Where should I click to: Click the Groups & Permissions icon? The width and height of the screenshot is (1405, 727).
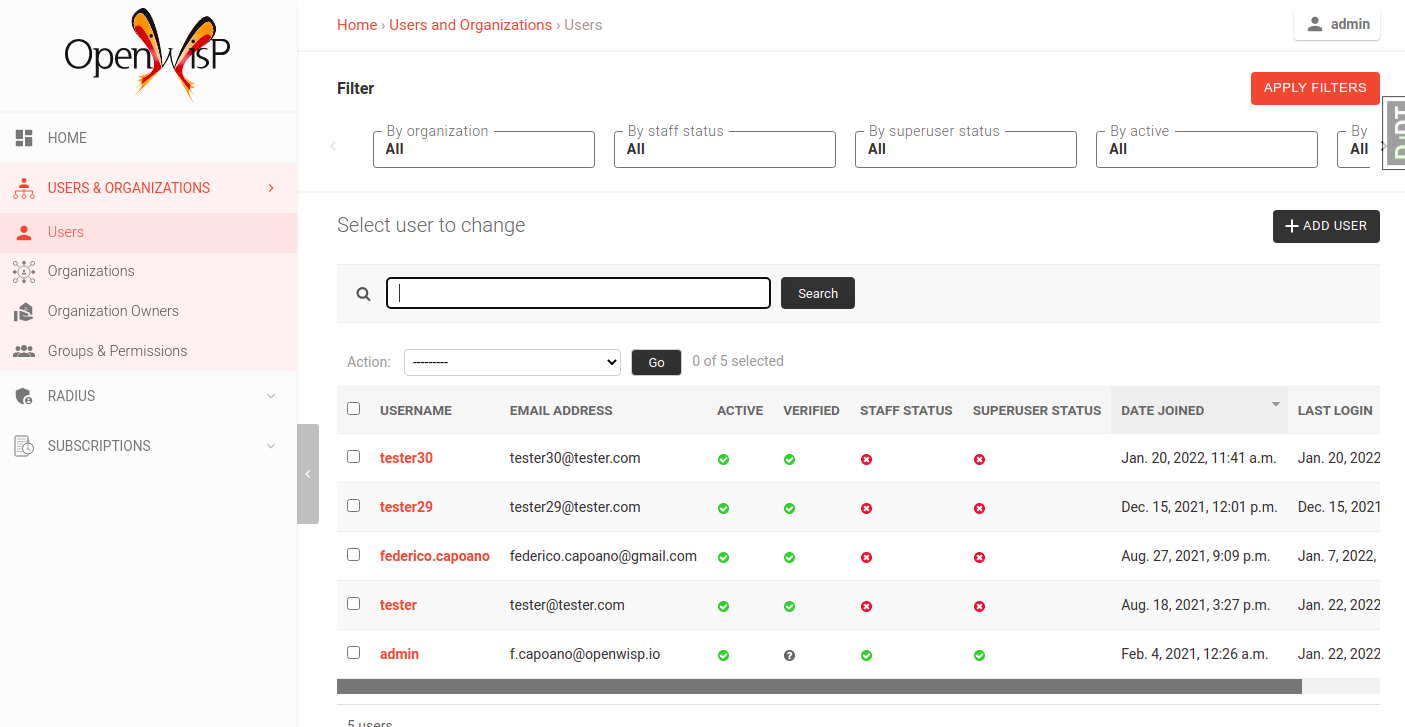pos(24,350)
